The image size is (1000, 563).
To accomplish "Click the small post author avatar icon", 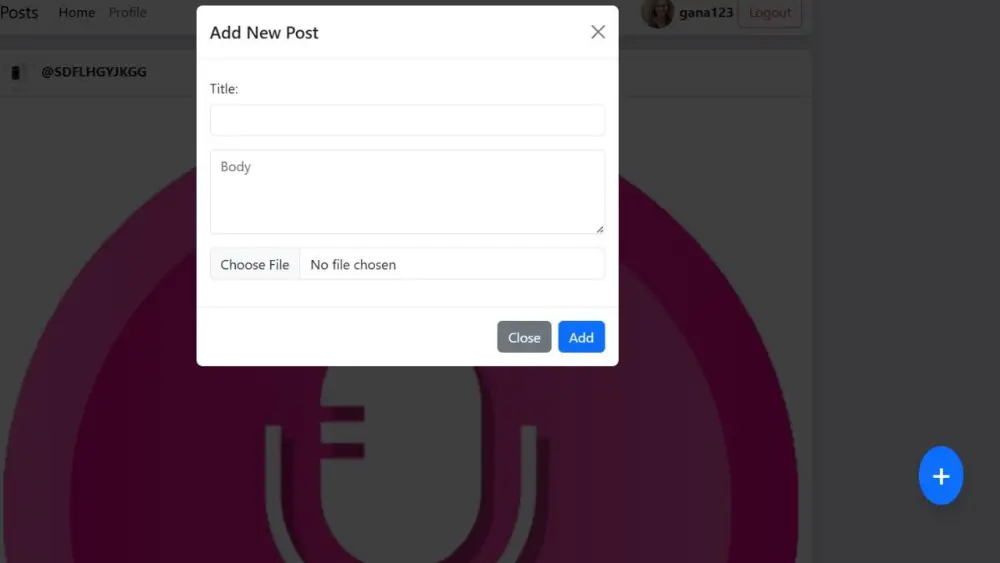I will point(16,72).
